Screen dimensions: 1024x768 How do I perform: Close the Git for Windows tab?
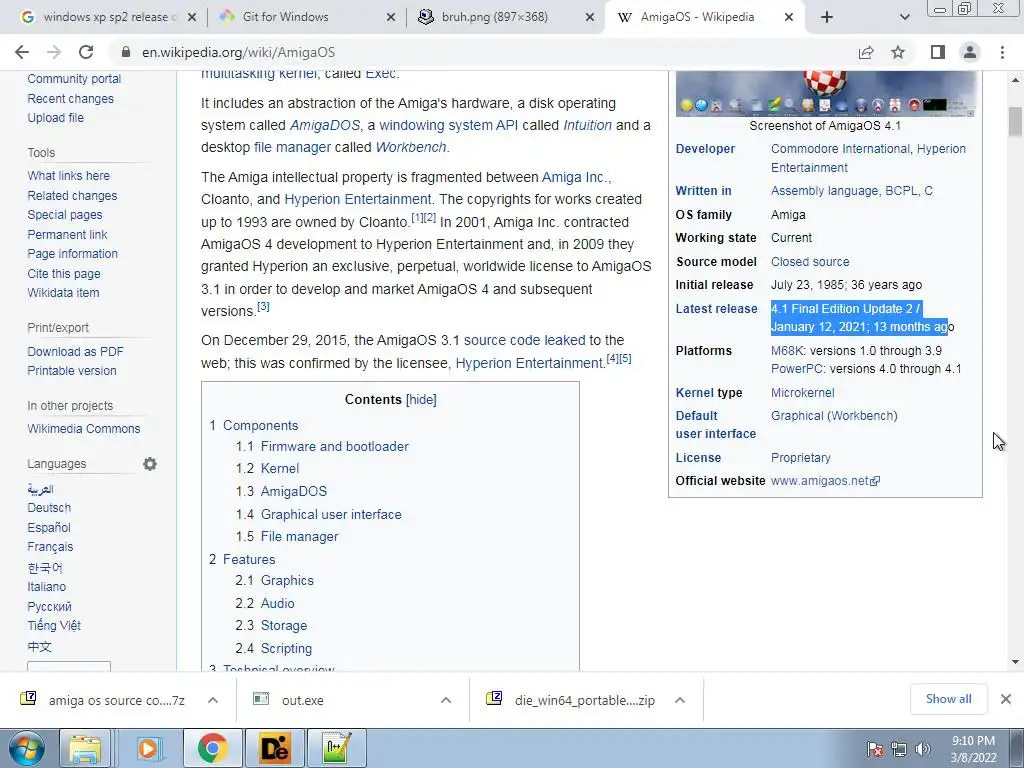391,18
